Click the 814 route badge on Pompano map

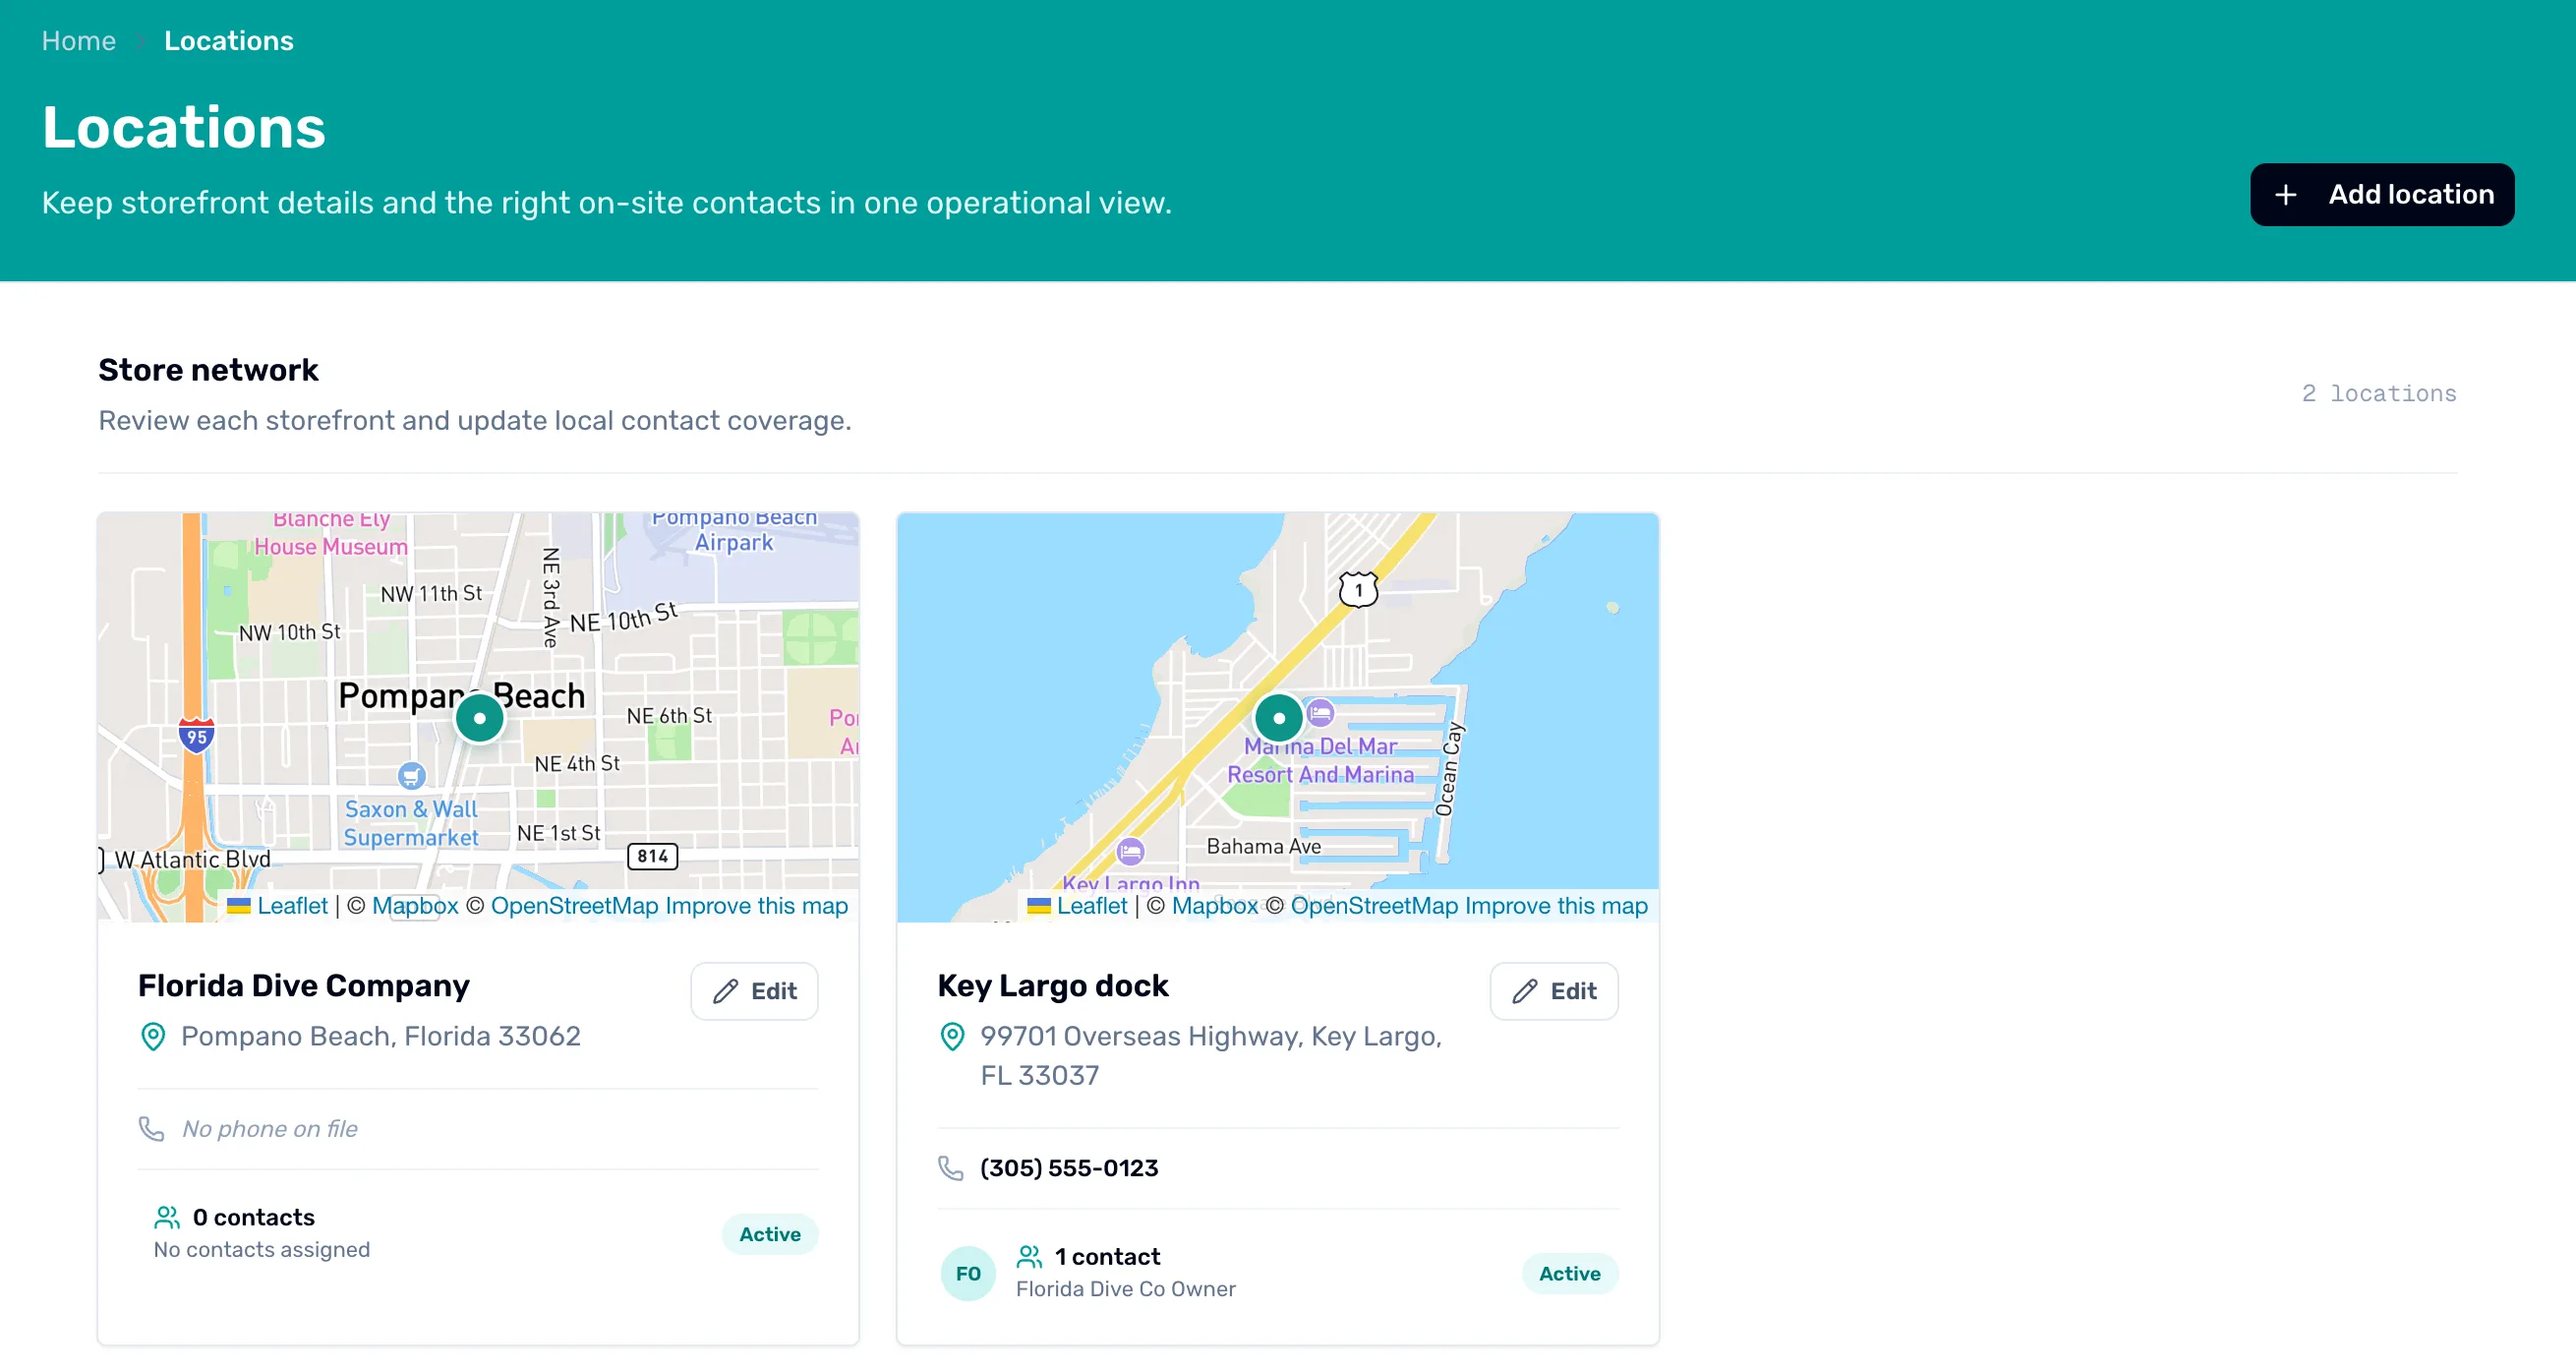point(652,856)
